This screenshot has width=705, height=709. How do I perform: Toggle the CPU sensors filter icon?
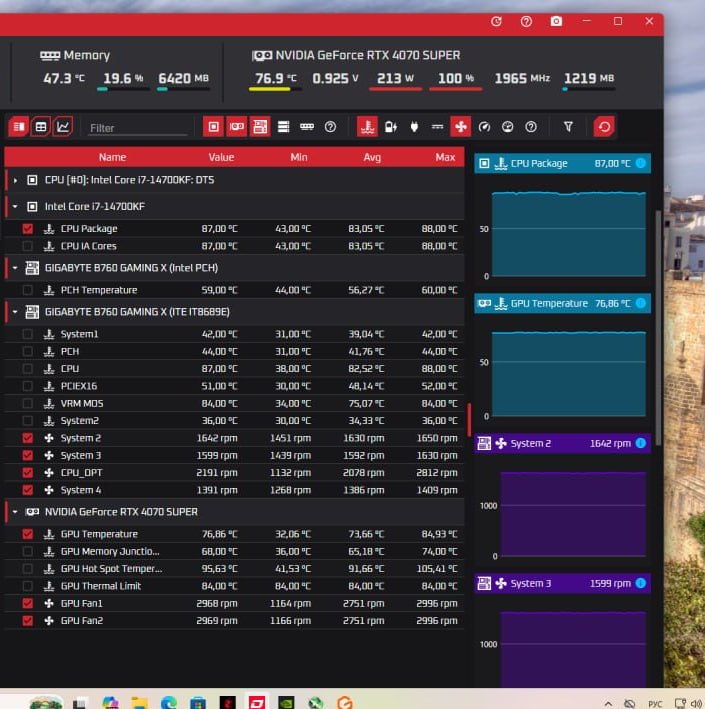point(213,127)
